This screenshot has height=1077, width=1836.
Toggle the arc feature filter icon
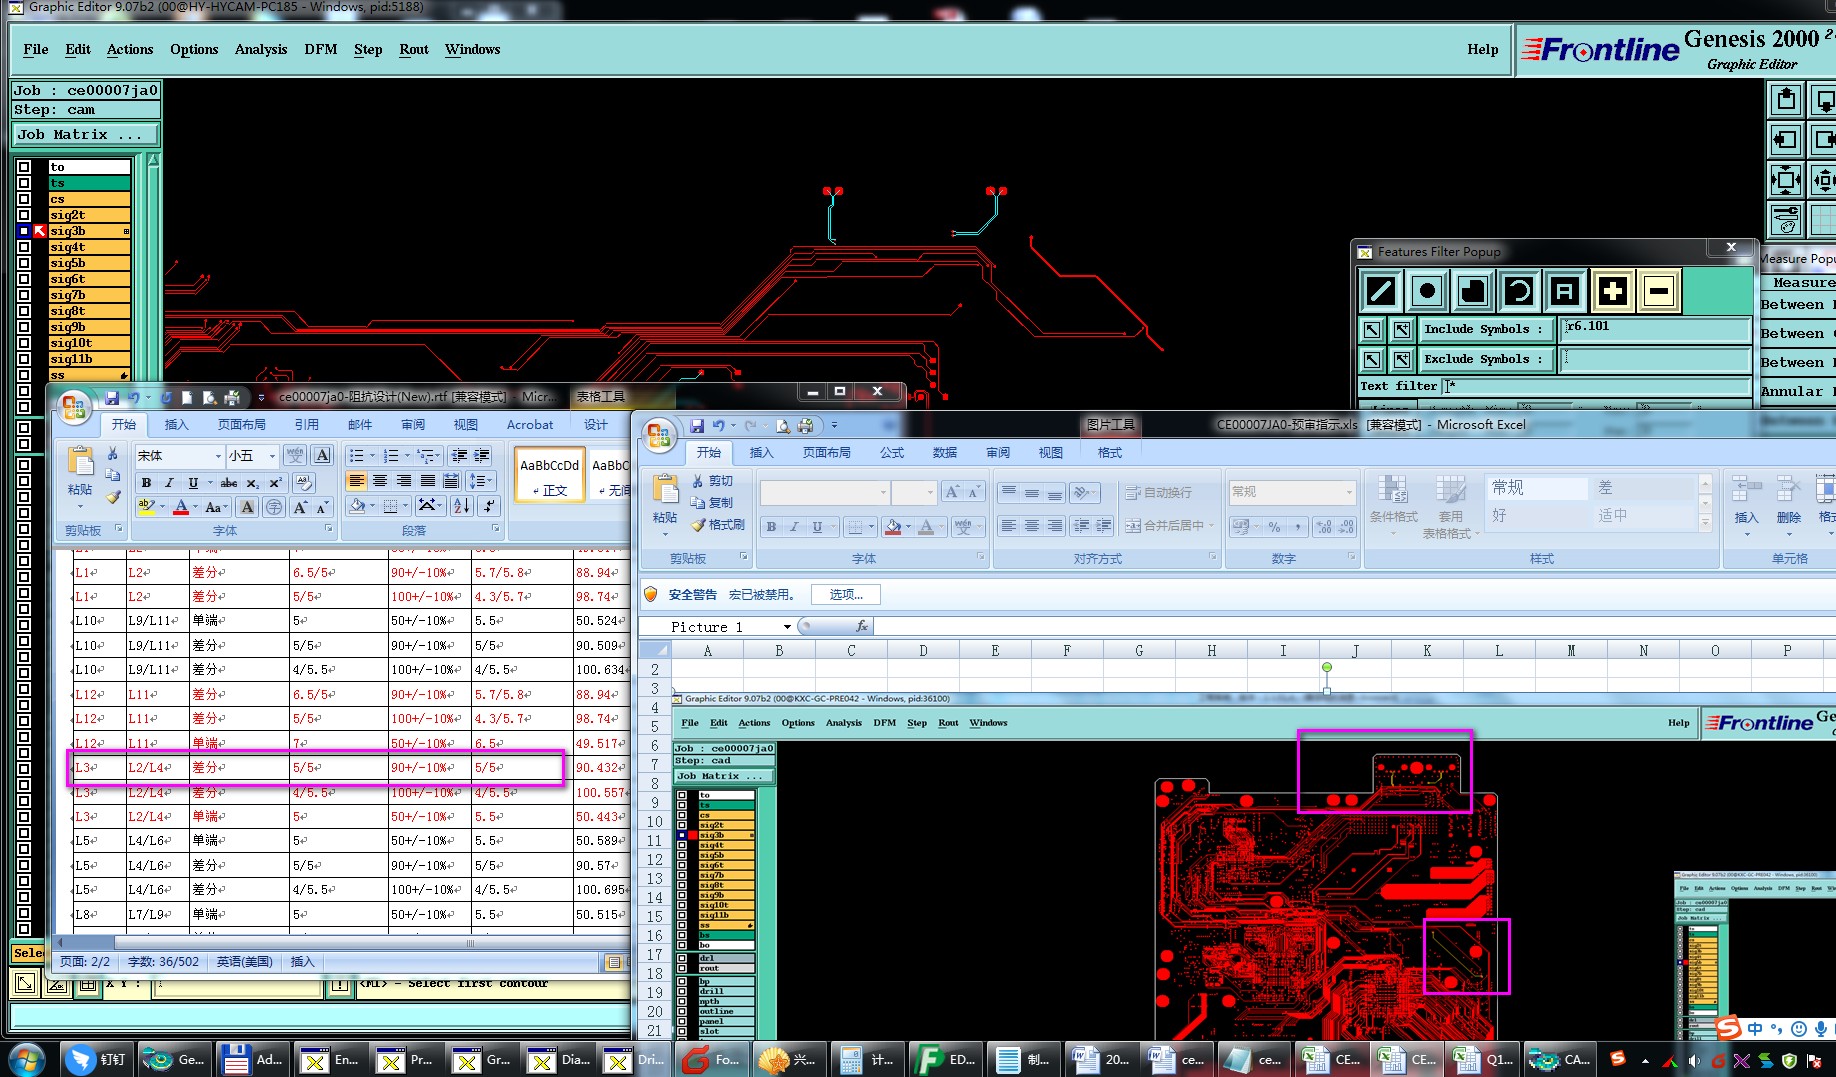(x=1519, y=291)
